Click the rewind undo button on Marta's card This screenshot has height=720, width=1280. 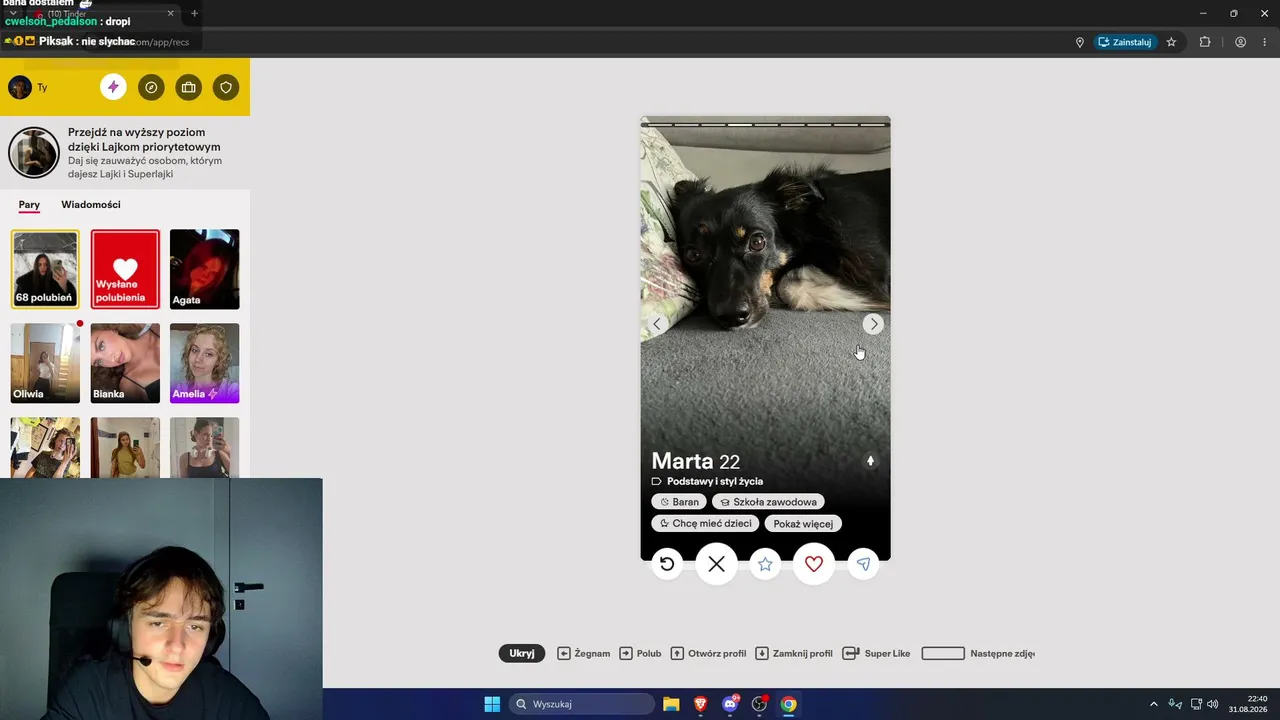[x=667, y=564]
